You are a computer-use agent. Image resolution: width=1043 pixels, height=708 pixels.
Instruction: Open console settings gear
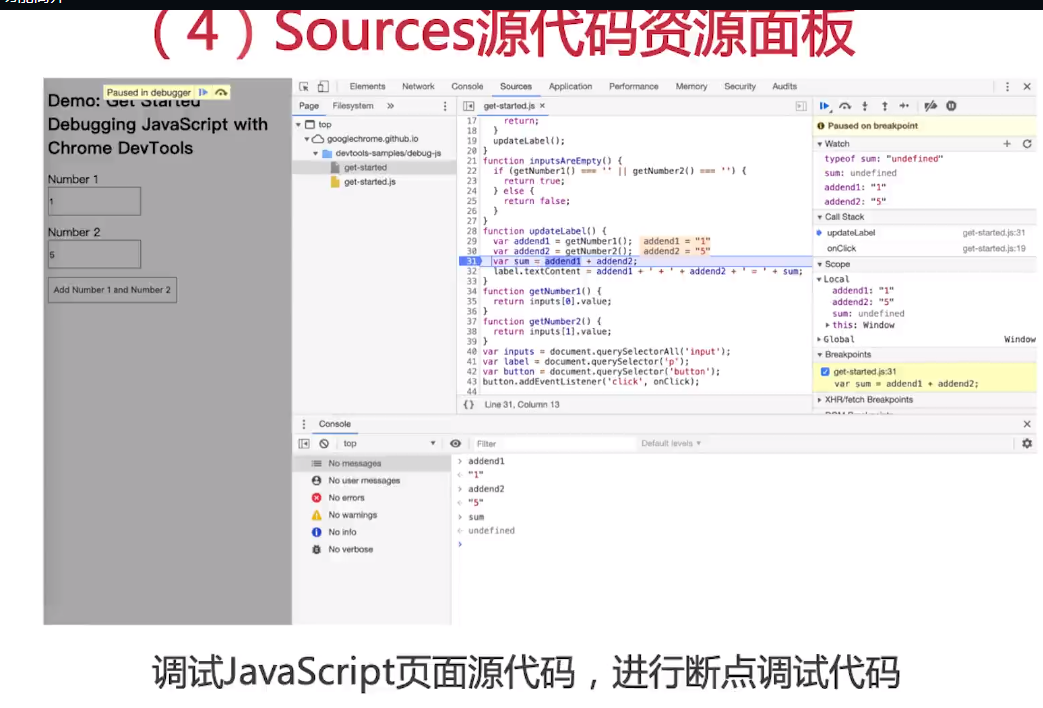pyautogui.click(x=1027, y=443)
